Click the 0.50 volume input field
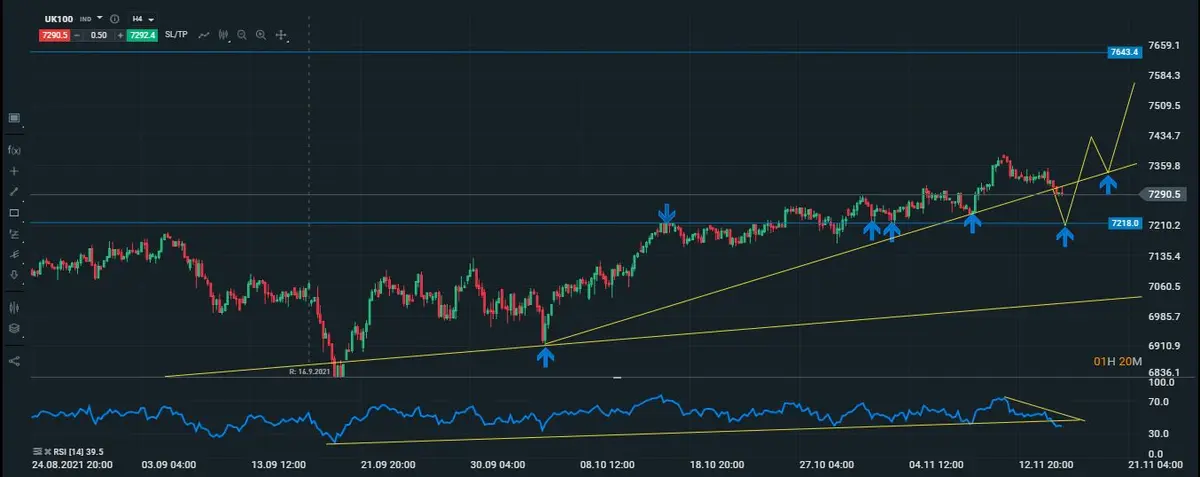The image size is (1200, 477). click(x=100, y=35)
